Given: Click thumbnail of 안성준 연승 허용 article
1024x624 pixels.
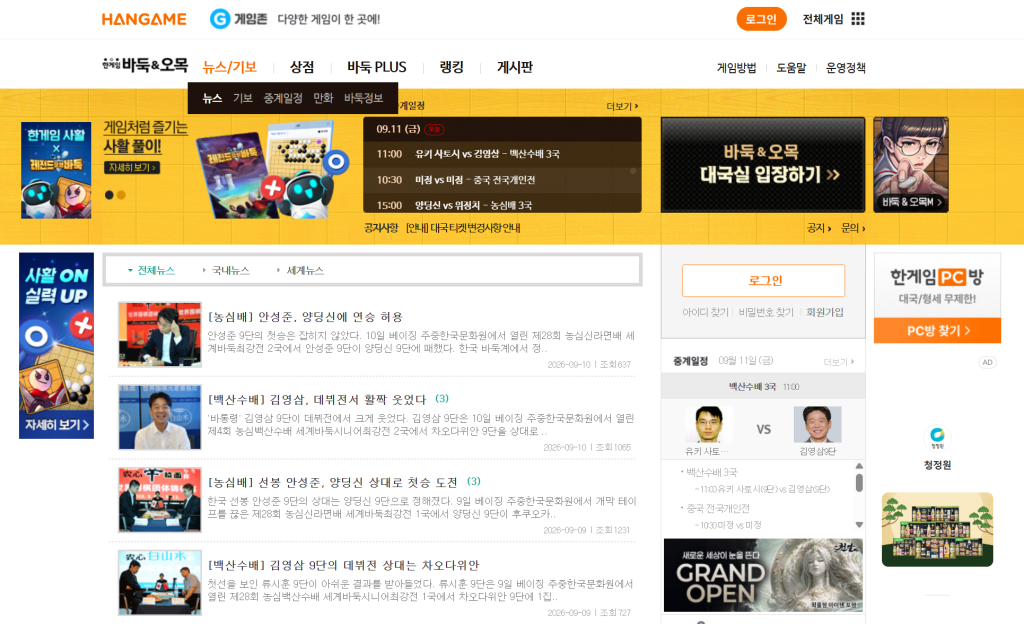Looking at the screenshot, I should pyautogui.click(x=159, y=334).
